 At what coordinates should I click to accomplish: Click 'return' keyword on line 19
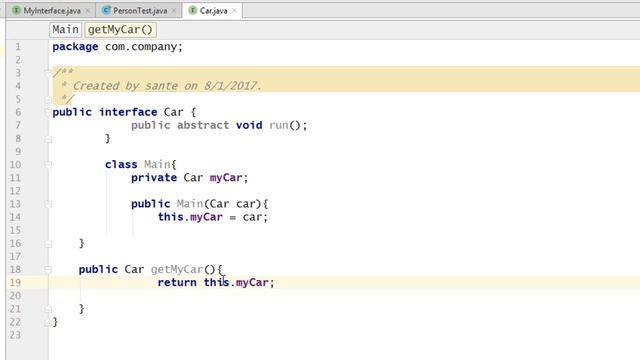click(x=177, y=282)
